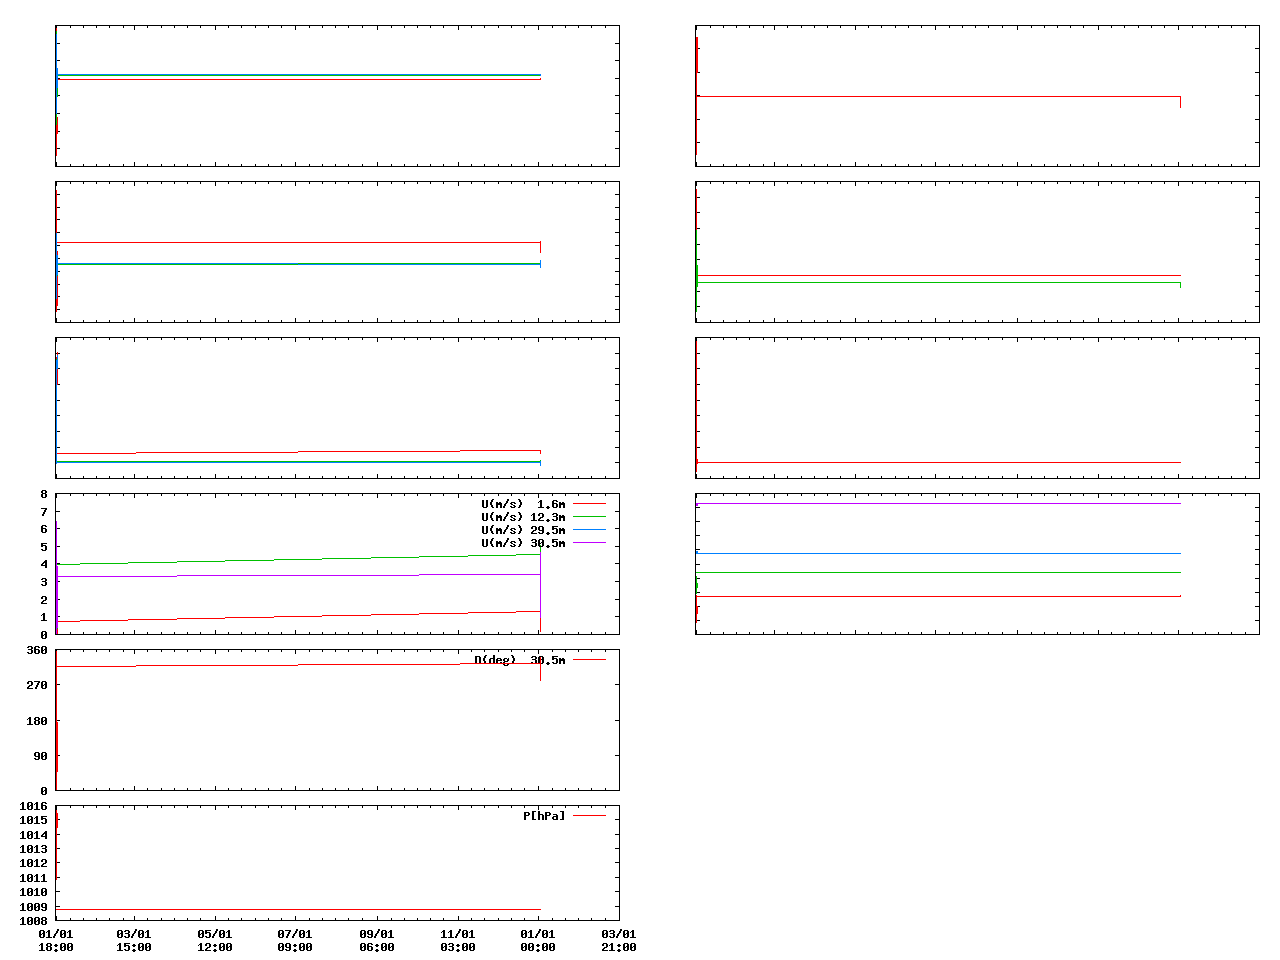
Task: Click red line sample beside 'U(m/s) 1.6m'
Action: 589,504
